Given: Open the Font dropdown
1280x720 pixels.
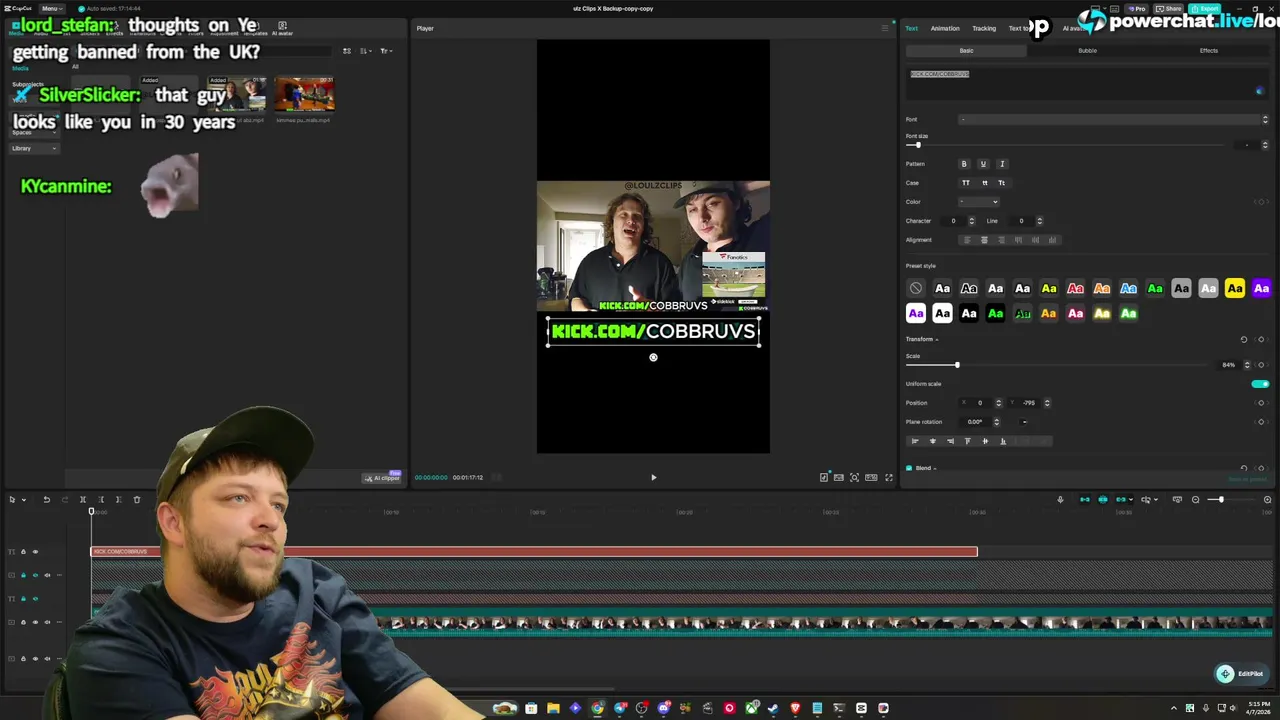Looking at the screenshot, I should click(1114, 119).
